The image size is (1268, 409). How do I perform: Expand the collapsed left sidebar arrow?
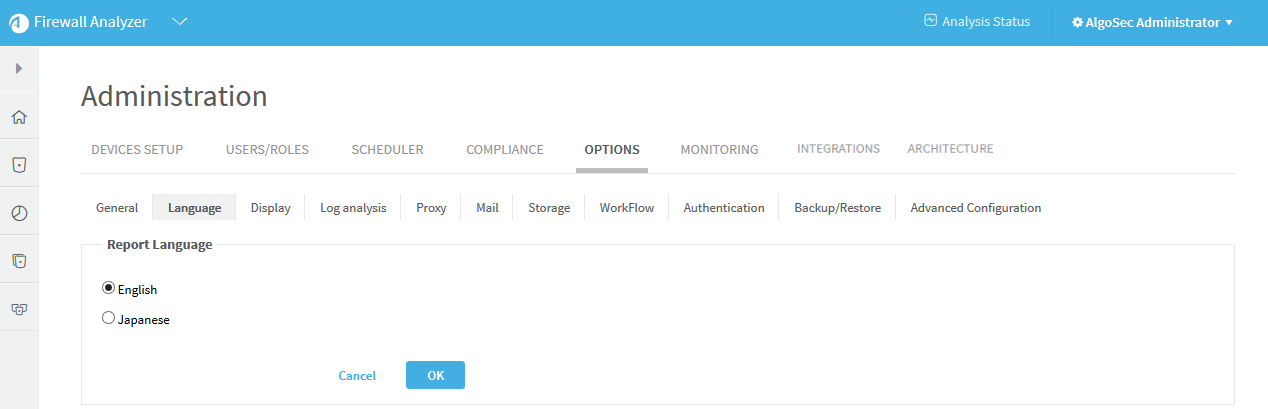[19, 68]
